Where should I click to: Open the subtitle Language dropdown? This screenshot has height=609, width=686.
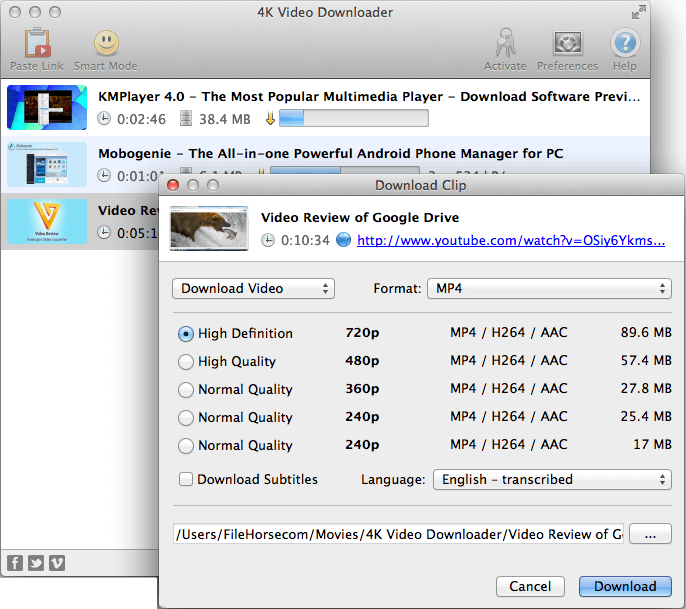tap(552, 480)
